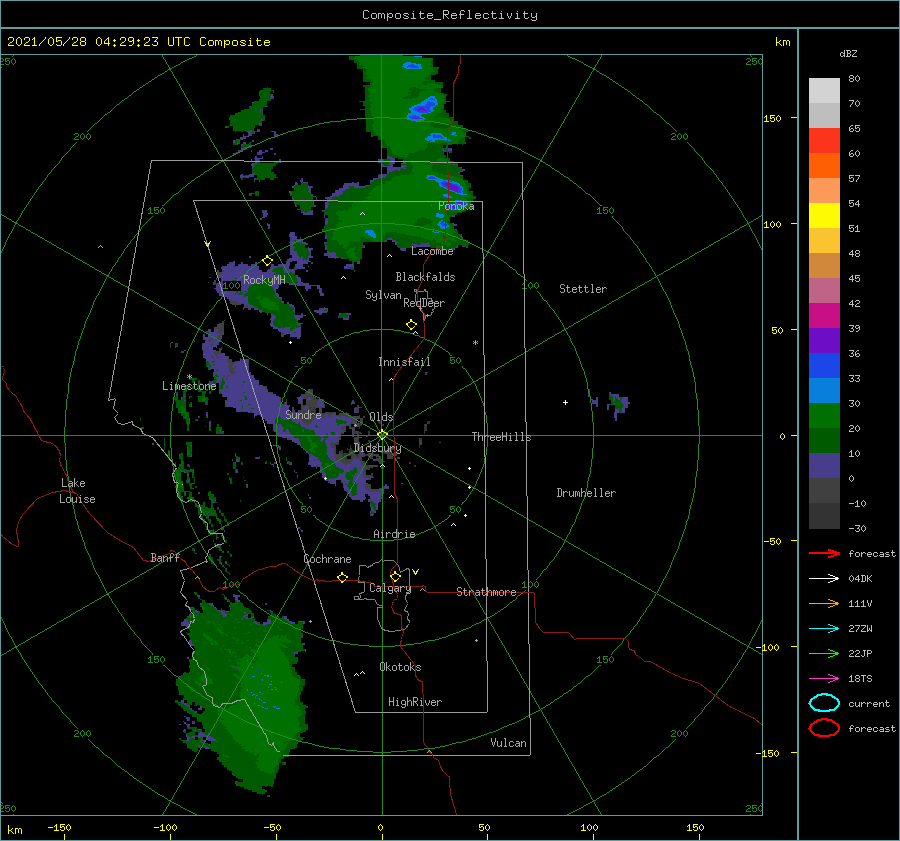Click the magenta 18TS arrow legend icon
The image size is (900, 841).
pos(824,679)
